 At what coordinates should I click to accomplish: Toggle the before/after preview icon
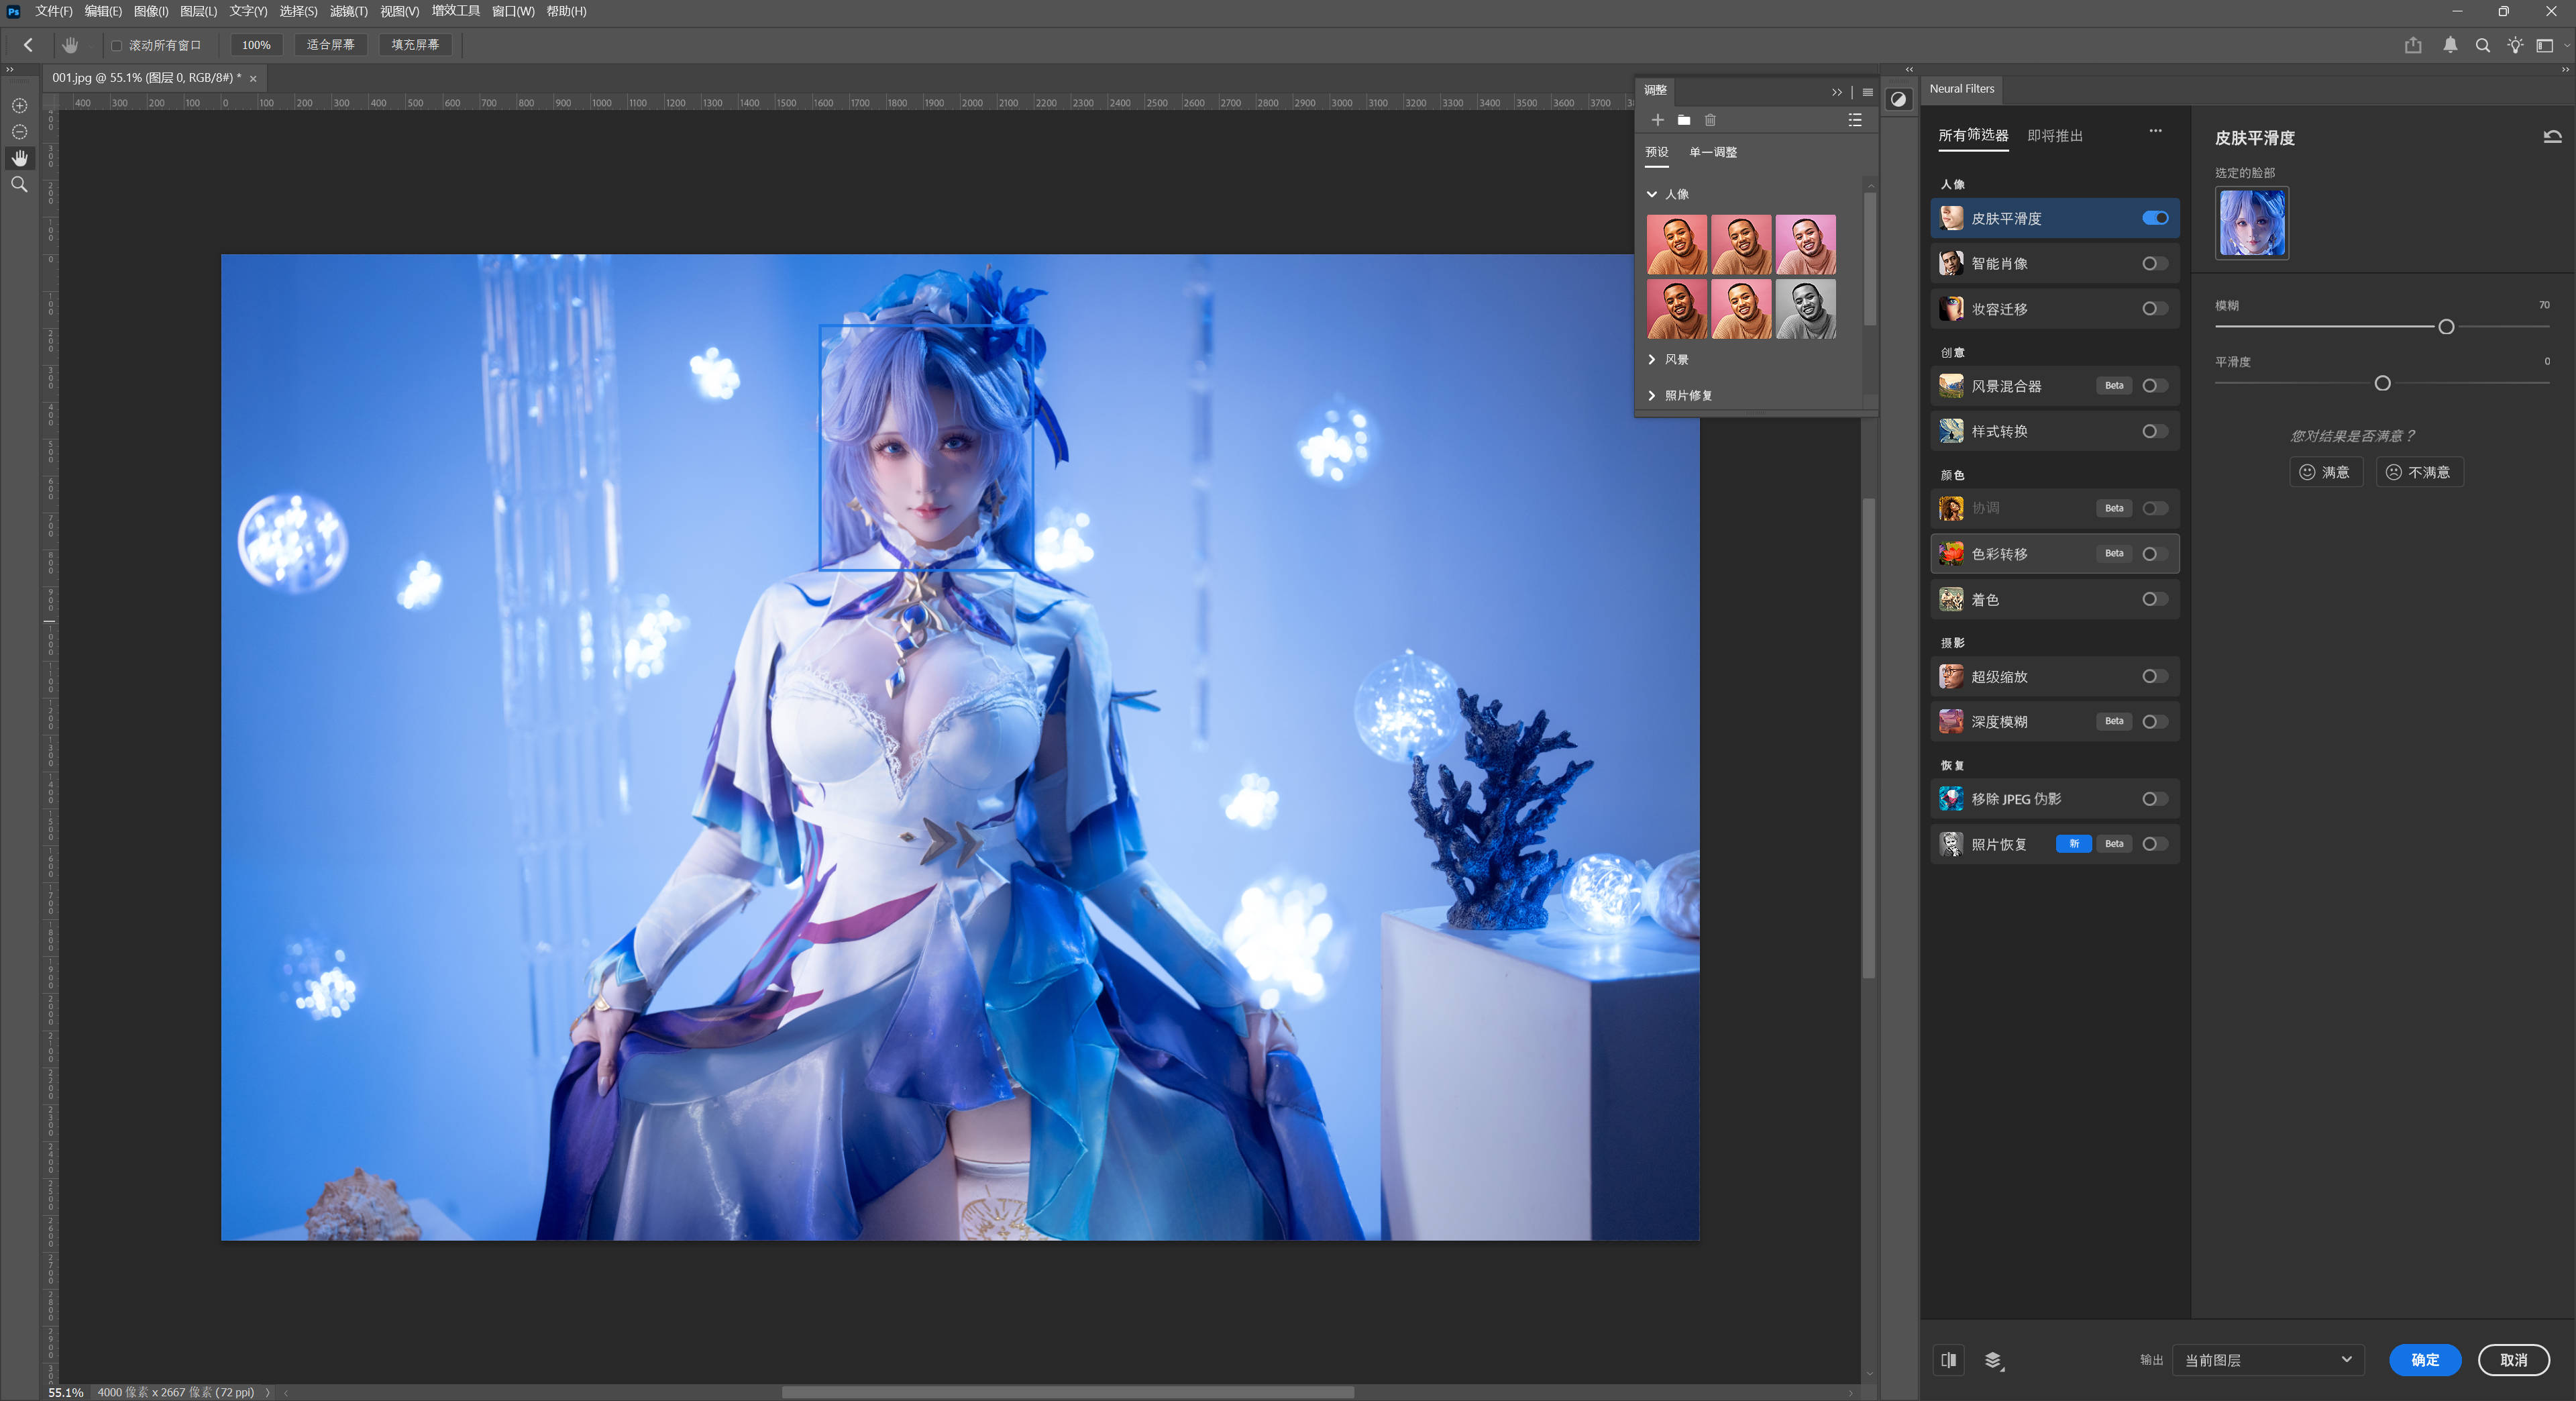[x=1948, y=1360]
